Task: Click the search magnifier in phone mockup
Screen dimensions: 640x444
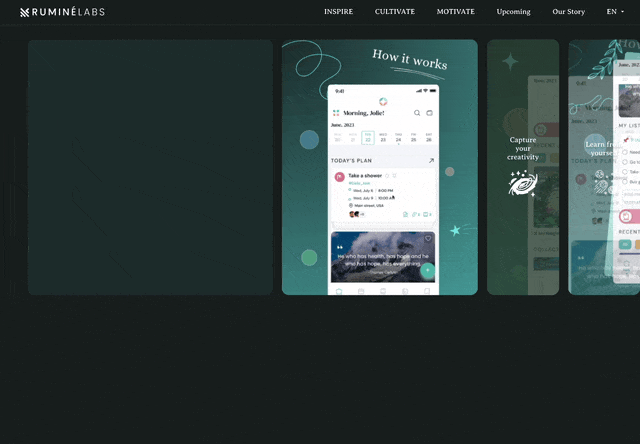Action: (x=417, y=113)
